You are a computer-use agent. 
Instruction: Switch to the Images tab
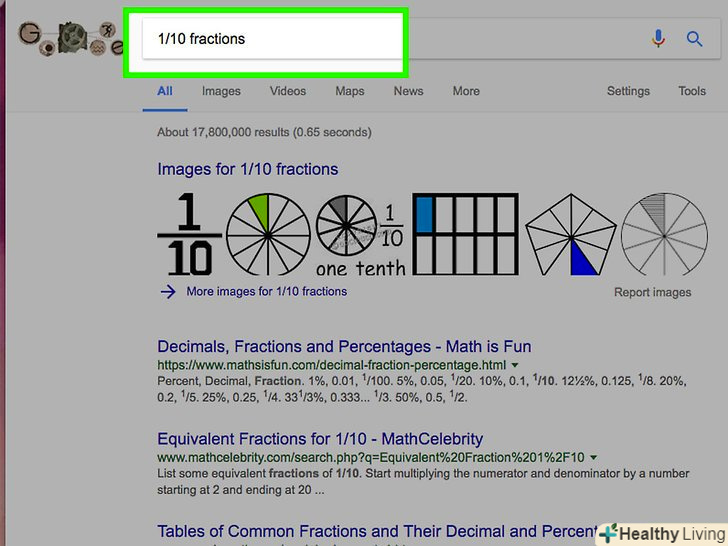click(221, 91)
